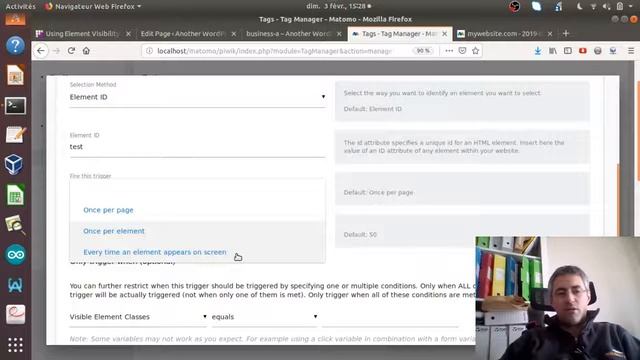Open the page actions three-dot menu
Viewport: 640px width, 360px height.
pos(449,51)
